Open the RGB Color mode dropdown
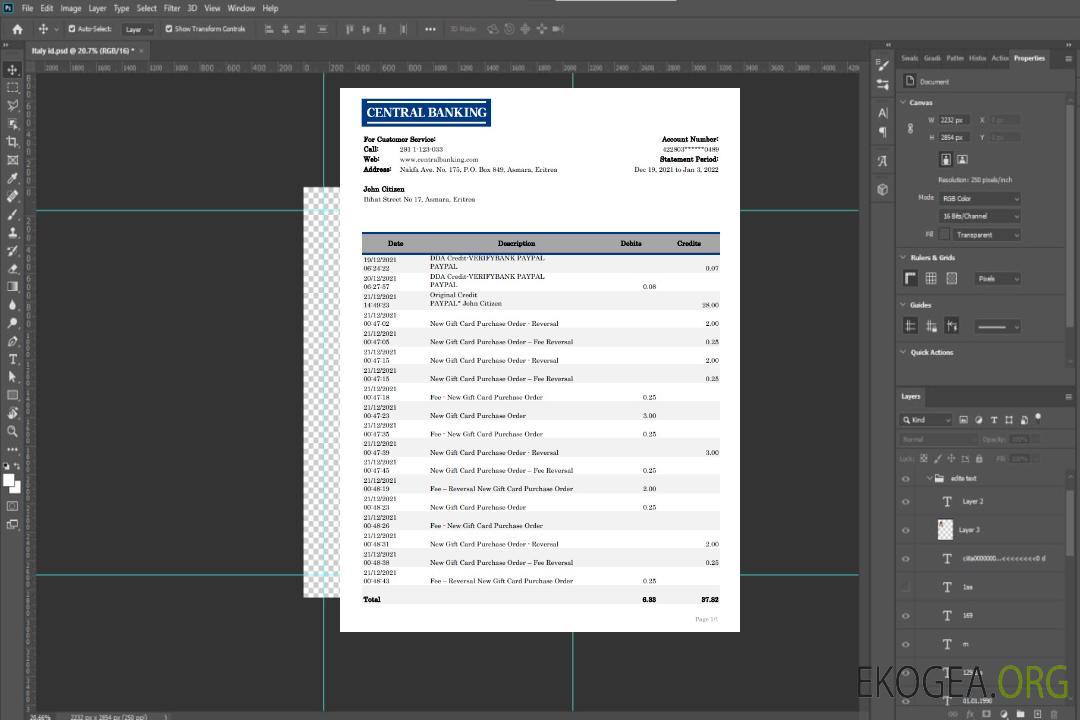The image size is (1080, 720). tap(980, 198)
